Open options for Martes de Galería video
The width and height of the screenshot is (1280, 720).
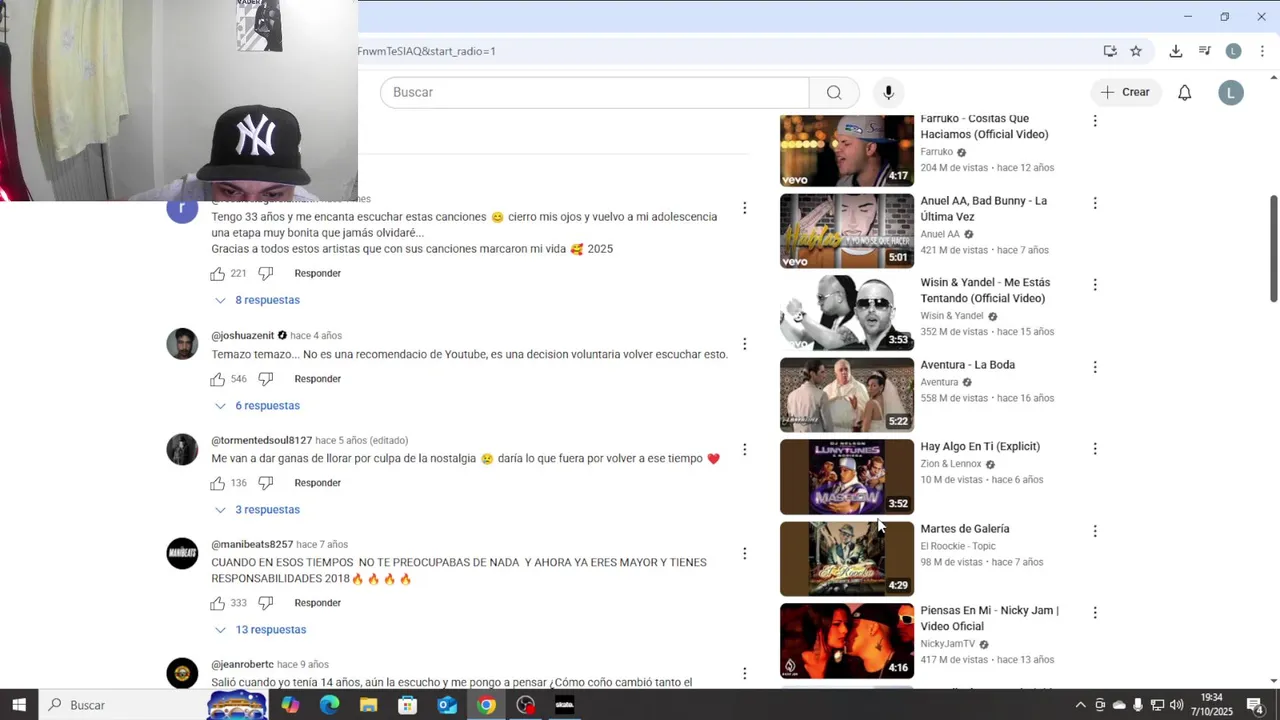(1095, 531)
